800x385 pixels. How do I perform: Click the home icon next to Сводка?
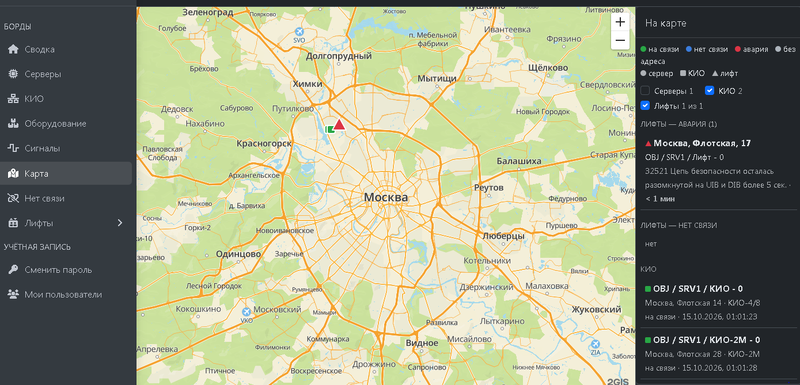click(13, 49)
